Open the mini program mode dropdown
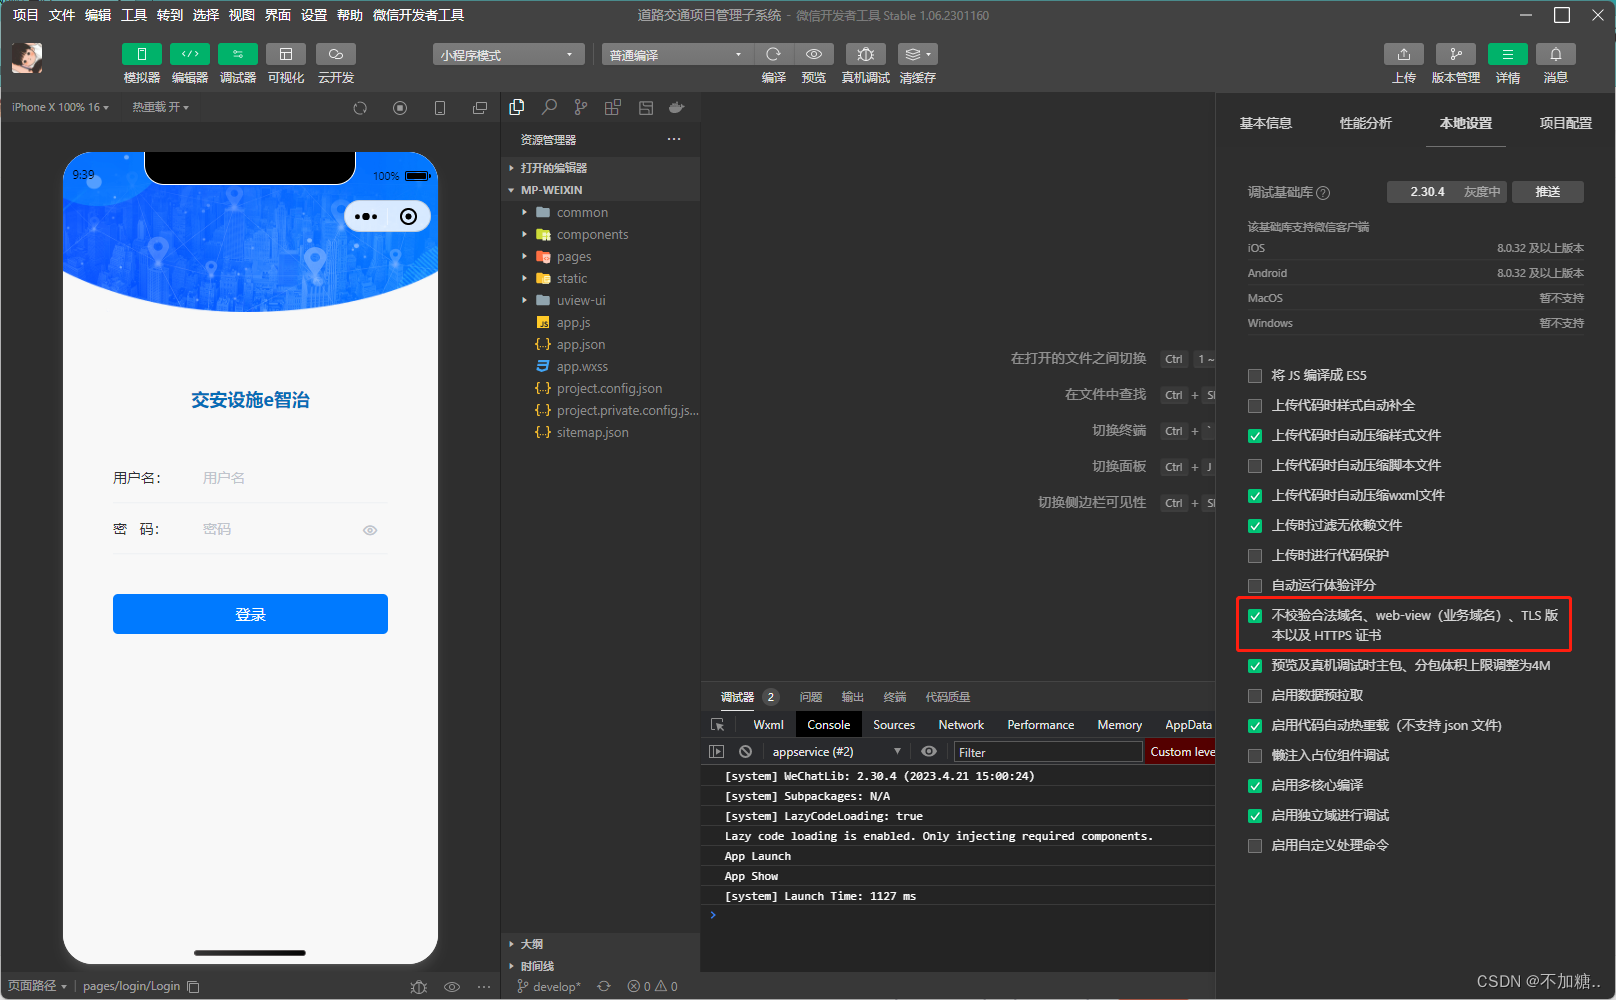 pos(508,55)
